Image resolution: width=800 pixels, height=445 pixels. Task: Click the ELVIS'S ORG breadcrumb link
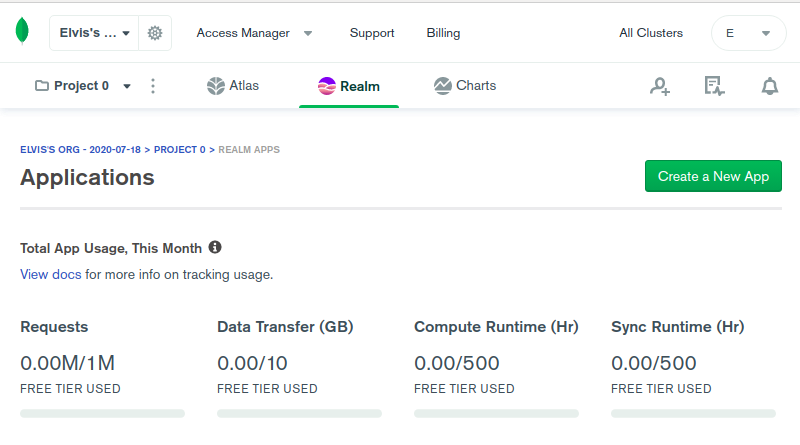pos(80,150)
